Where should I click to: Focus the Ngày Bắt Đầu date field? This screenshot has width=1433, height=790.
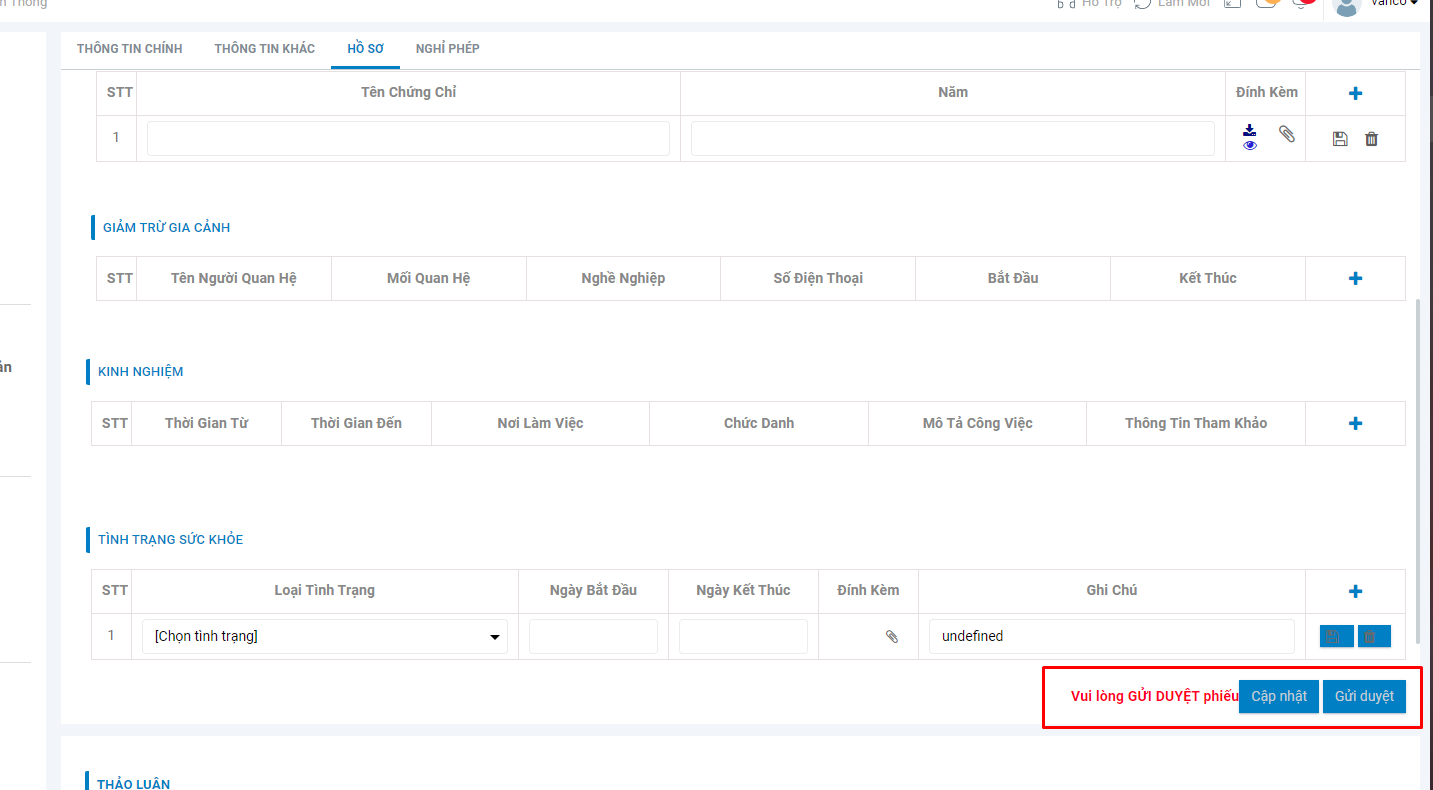click(593, 636)
